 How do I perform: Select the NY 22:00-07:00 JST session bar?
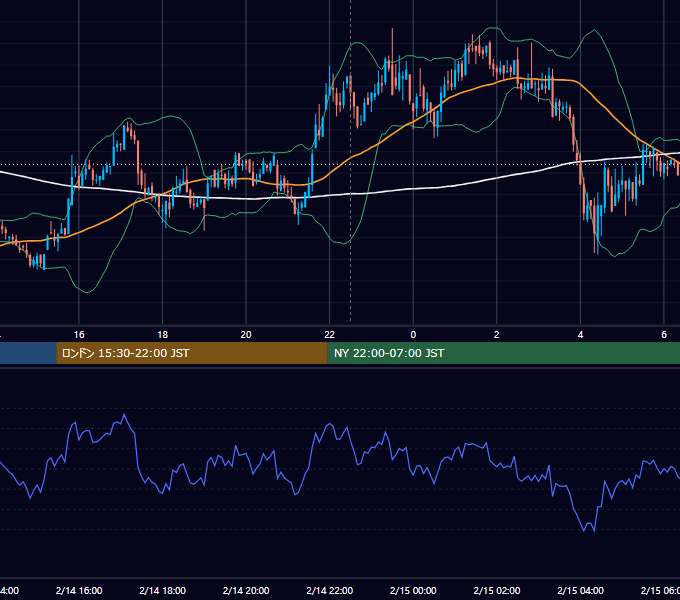tap(503, 353)
